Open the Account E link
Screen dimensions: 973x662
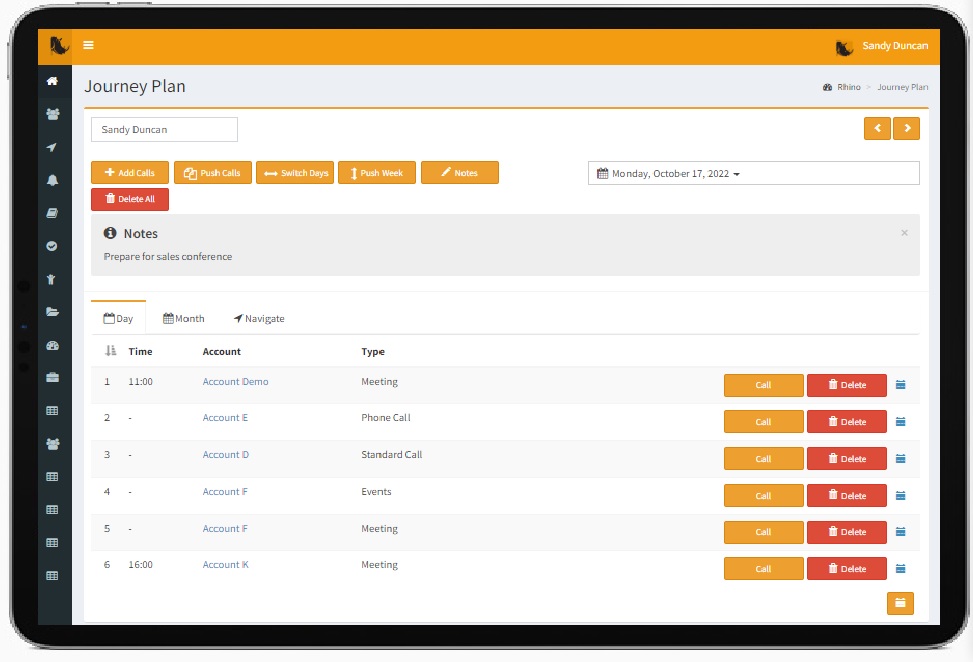[x=225, y=418]
